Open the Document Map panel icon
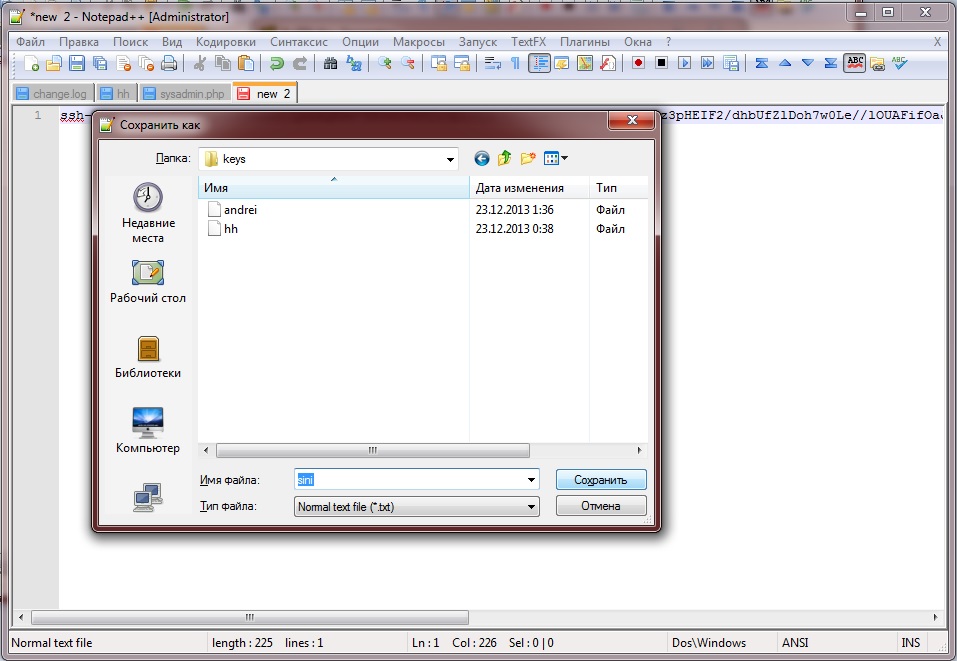Image resolution: width=957 pixels, height=661 pixels. pos(585,63)
